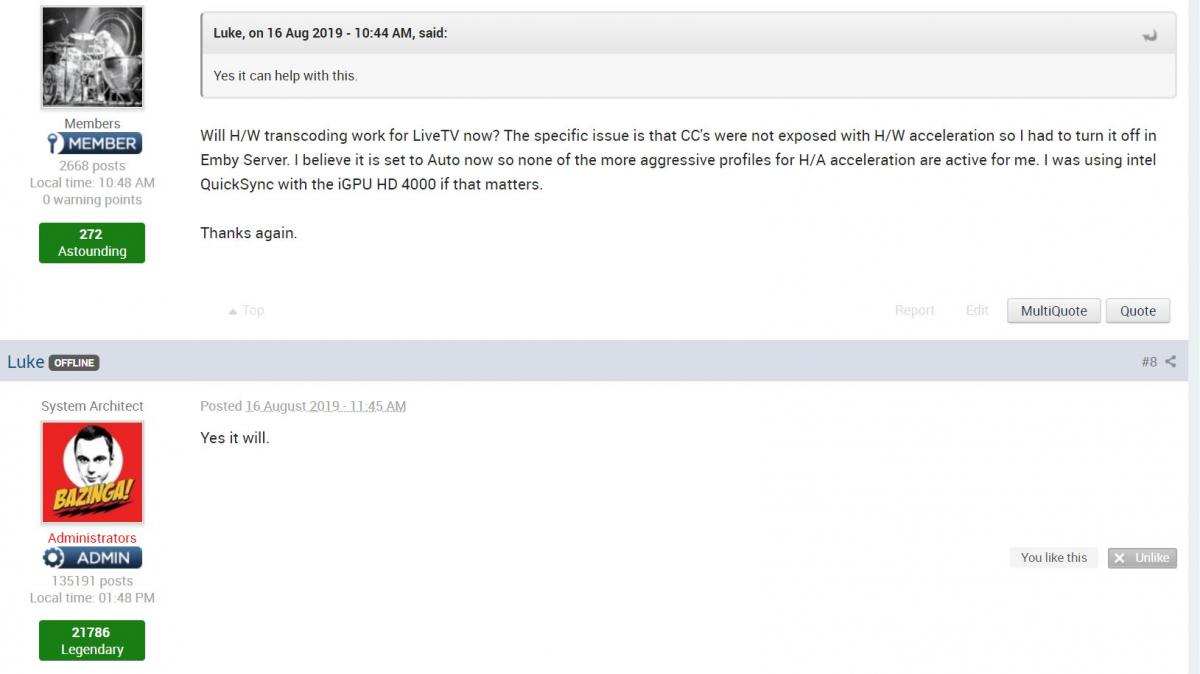This screenshot has width=1200, height=674.
Task: Click the "You like this" label
Action: (x=1053, y=558)
